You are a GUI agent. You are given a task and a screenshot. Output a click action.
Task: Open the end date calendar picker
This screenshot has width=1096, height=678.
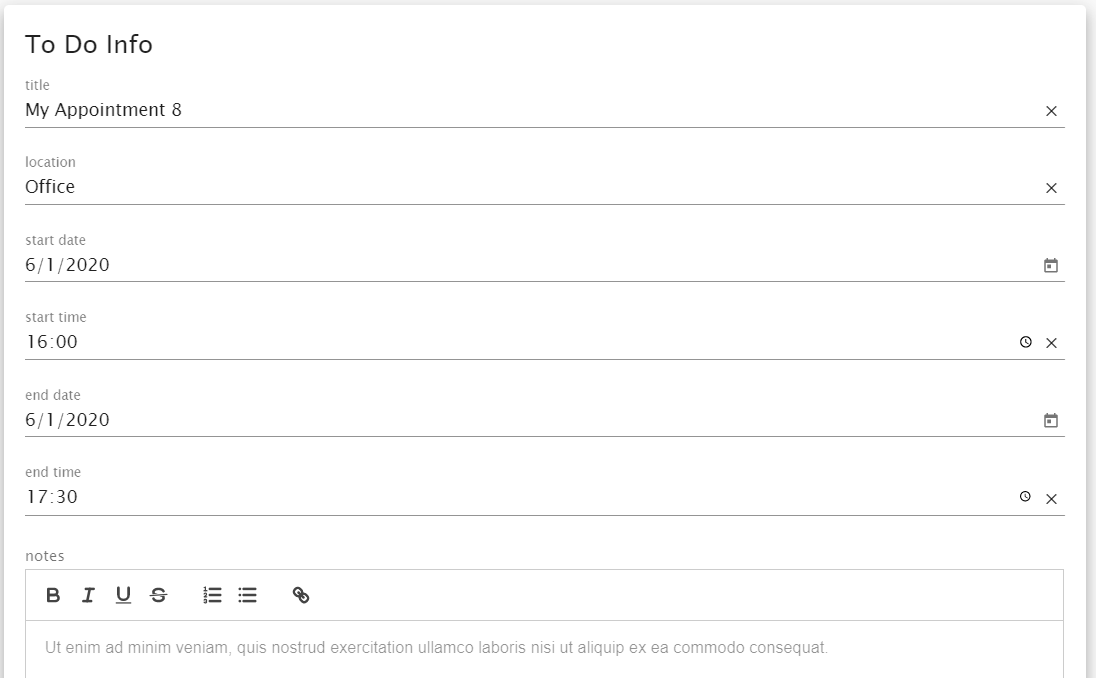coord(1051,421)
